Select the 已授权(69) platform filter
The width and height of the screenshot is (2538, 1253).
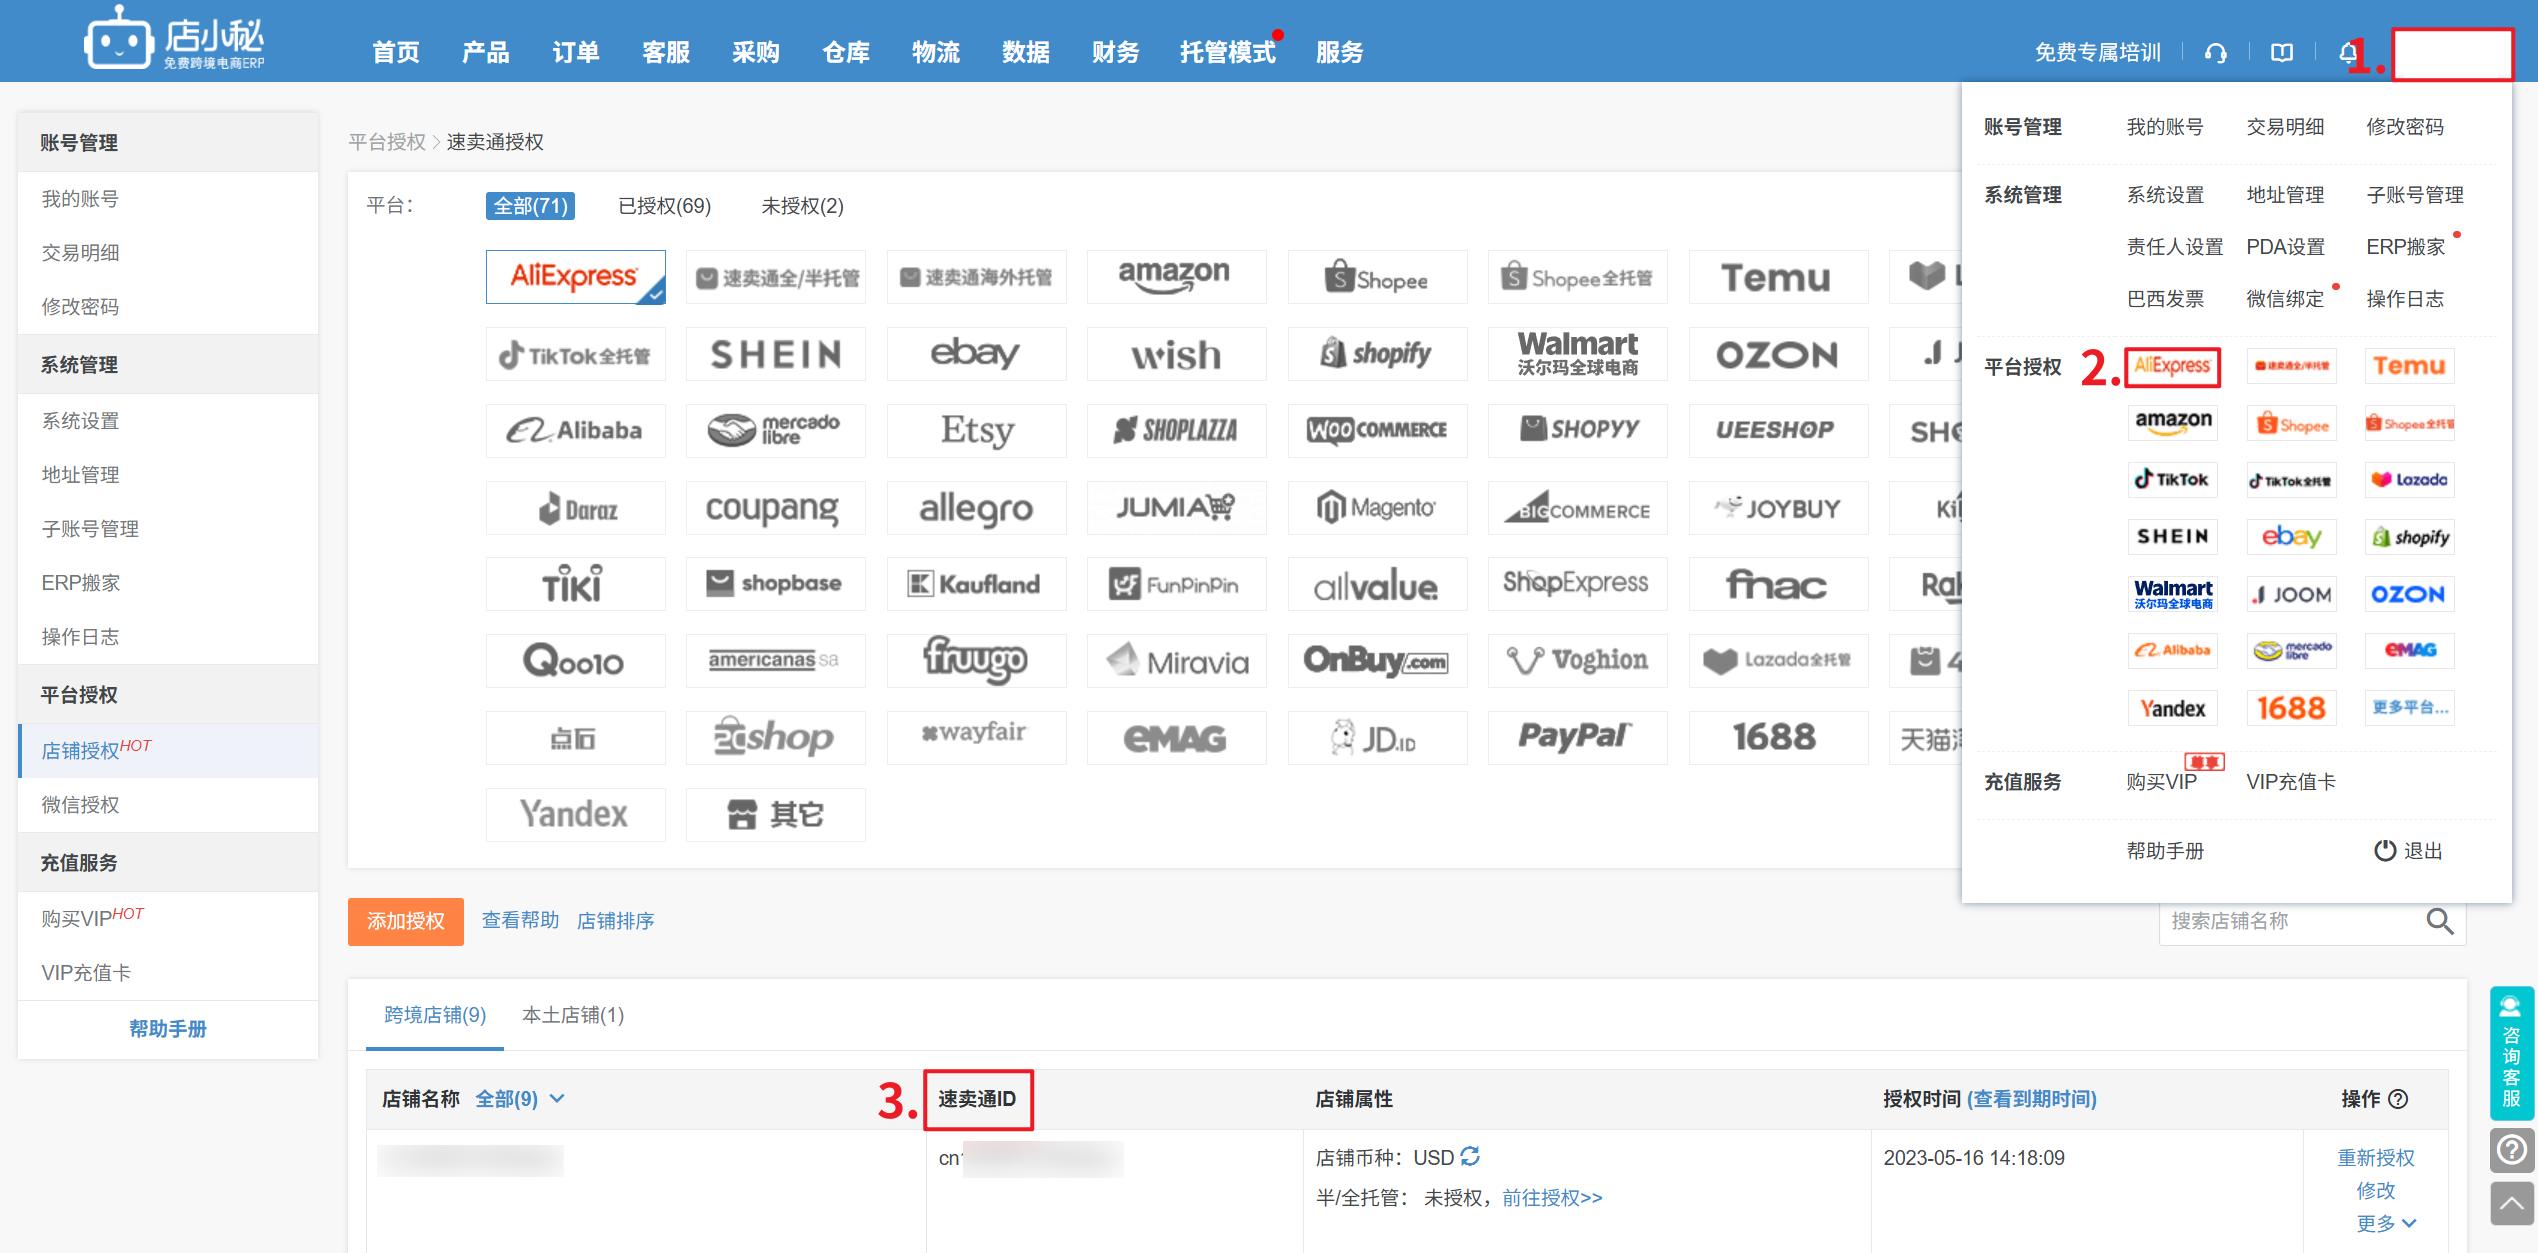tap(664, 206)
